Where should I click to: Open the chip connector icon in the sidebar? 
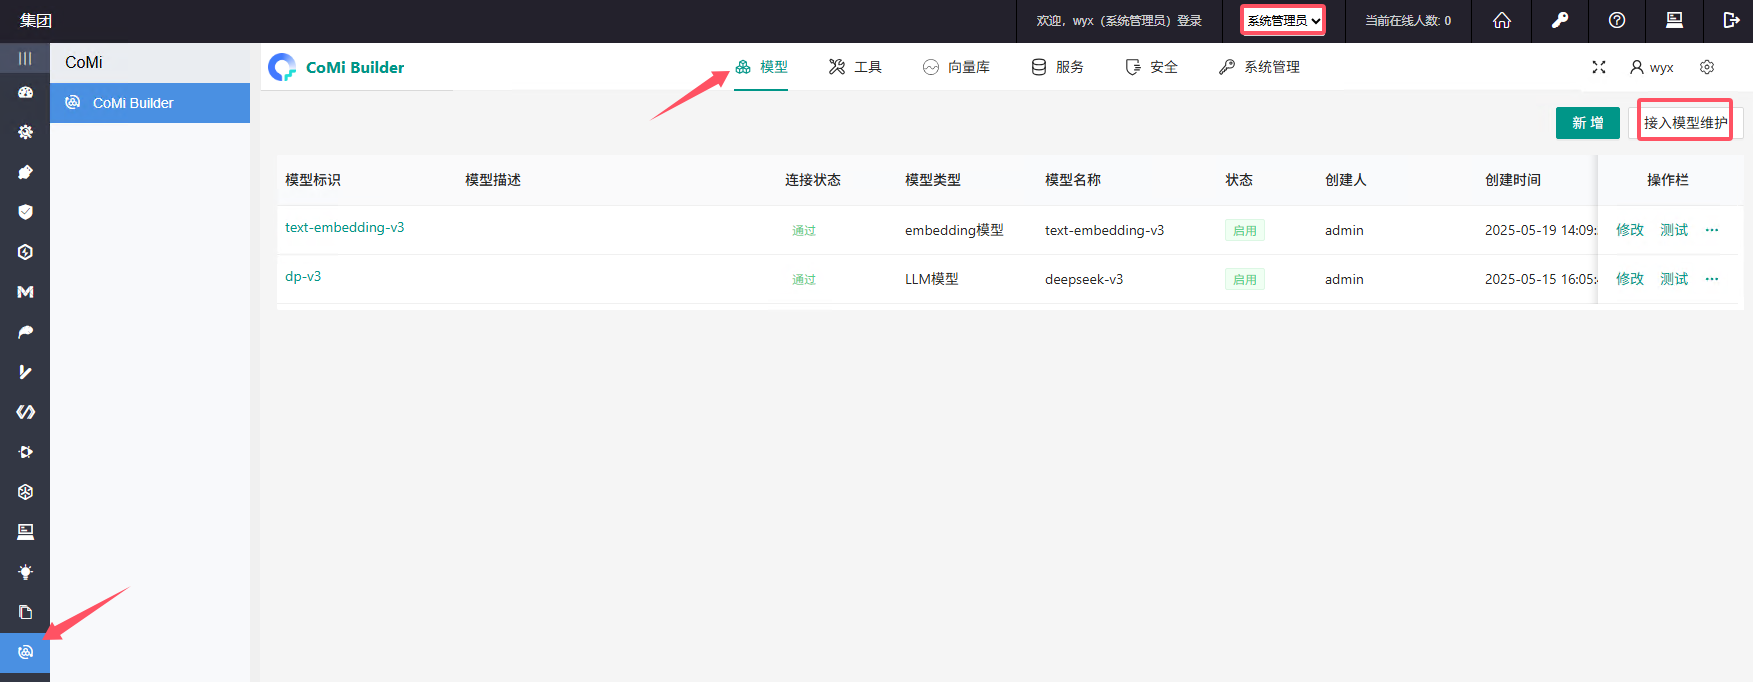(25, 452)
